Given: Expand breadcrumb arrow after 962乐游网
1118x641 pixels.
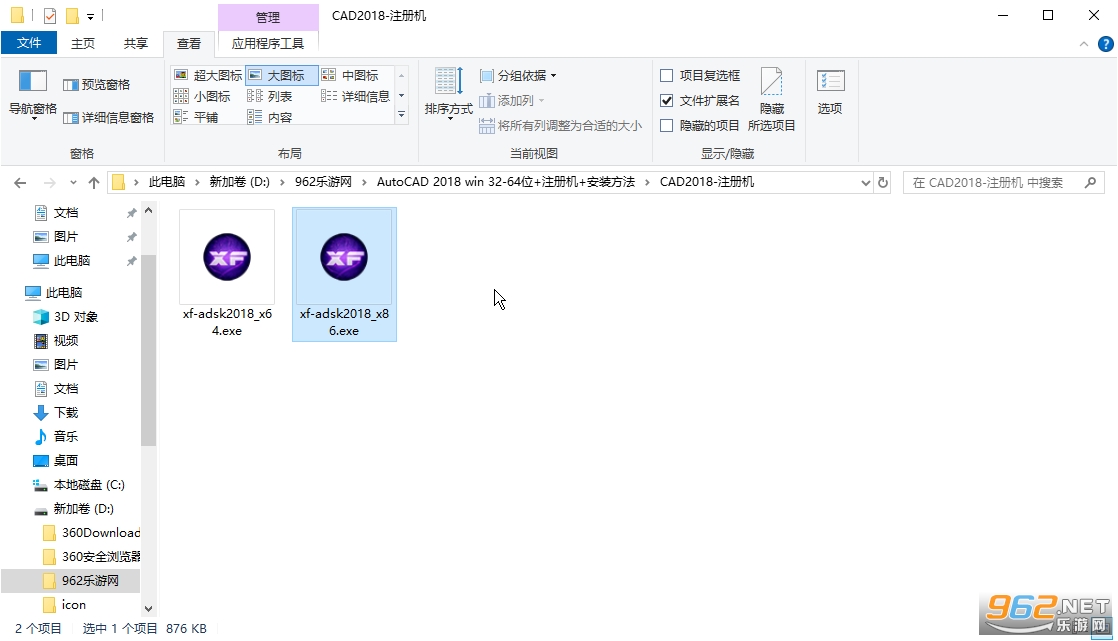Looking at the screenshot, I should coord(364,183).
